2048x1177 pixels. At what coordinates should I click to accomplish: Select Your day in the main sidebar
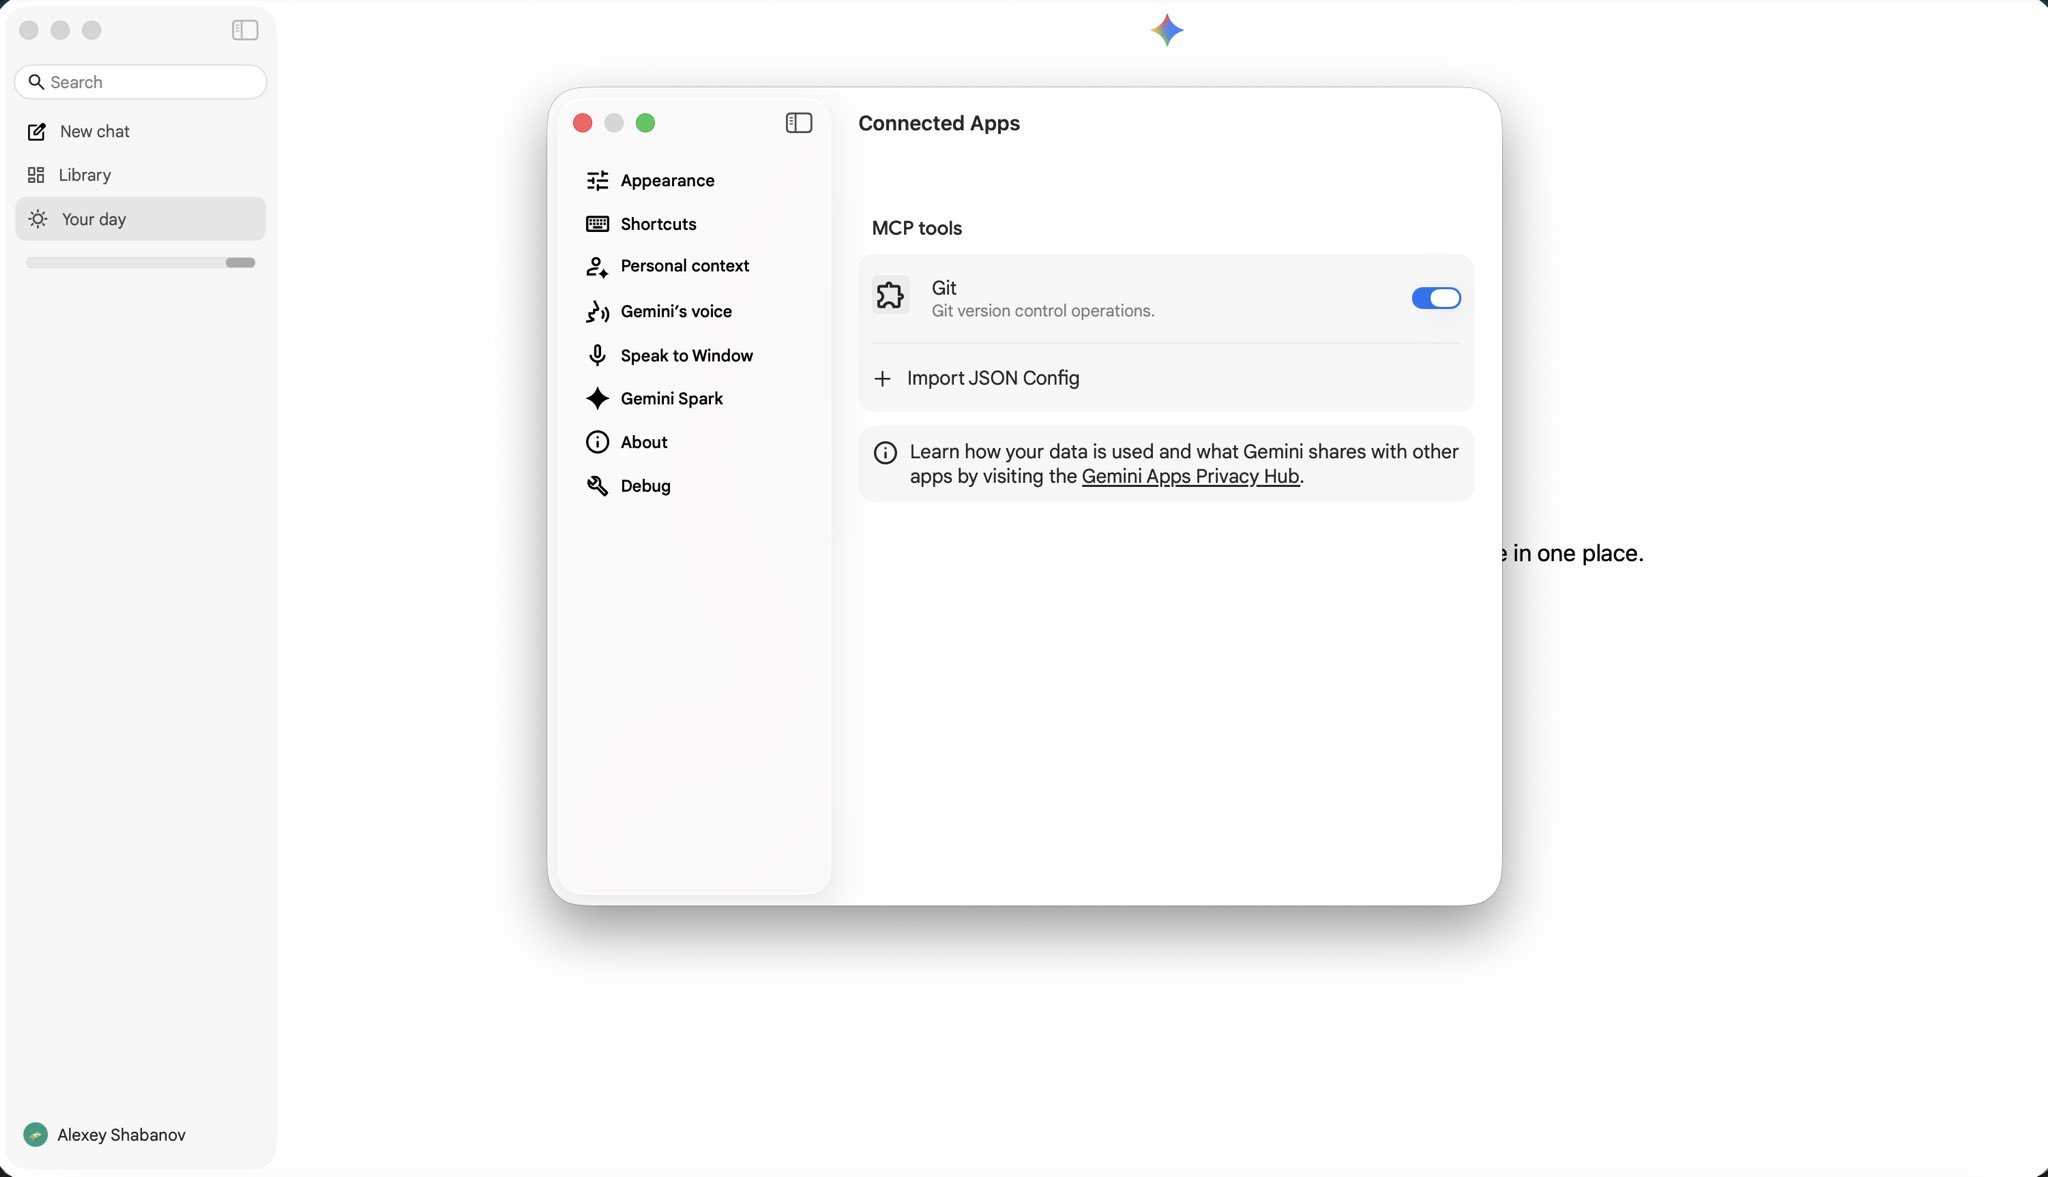pos(140,219)
